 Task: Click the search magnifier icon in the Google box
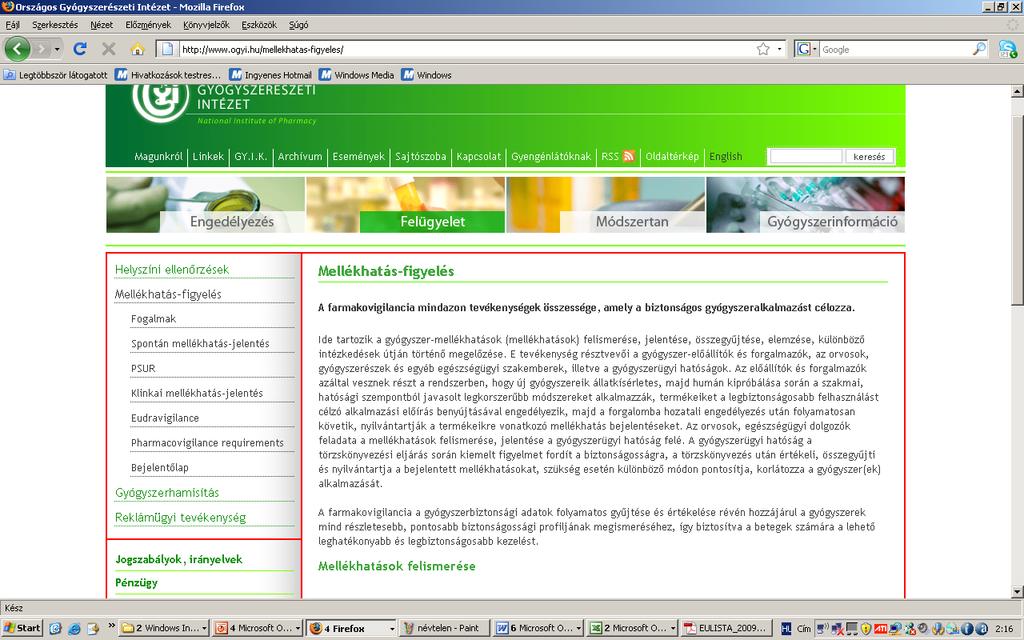pos(979,49)
